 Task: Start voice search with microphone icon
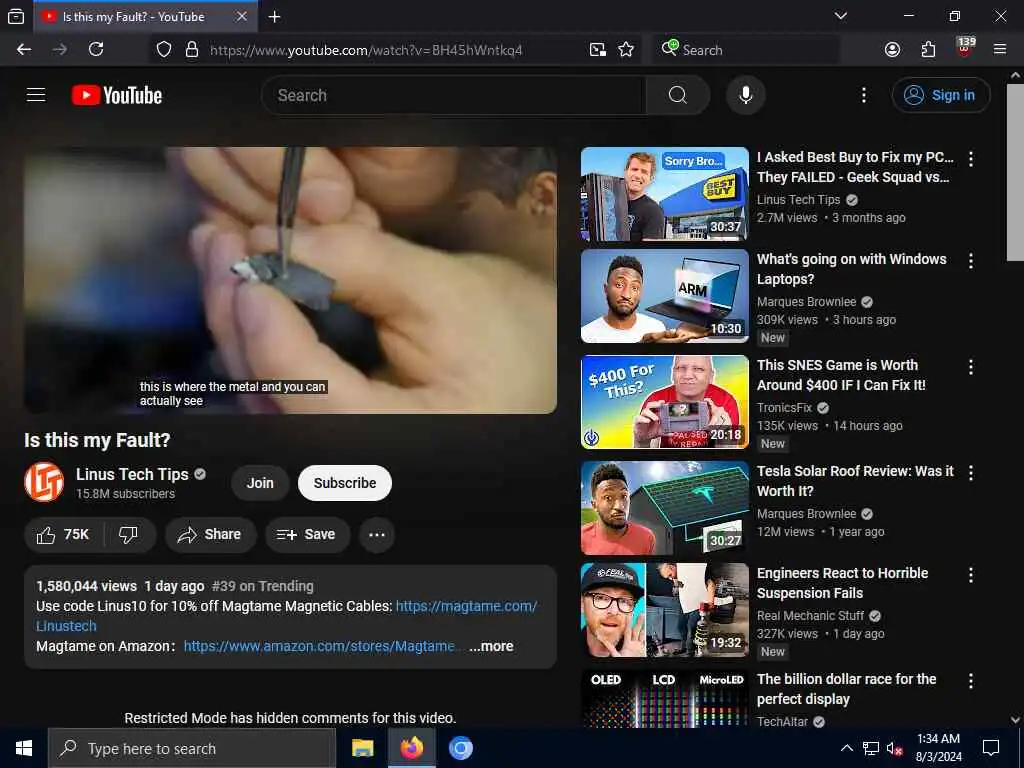(x=745, y=95)
